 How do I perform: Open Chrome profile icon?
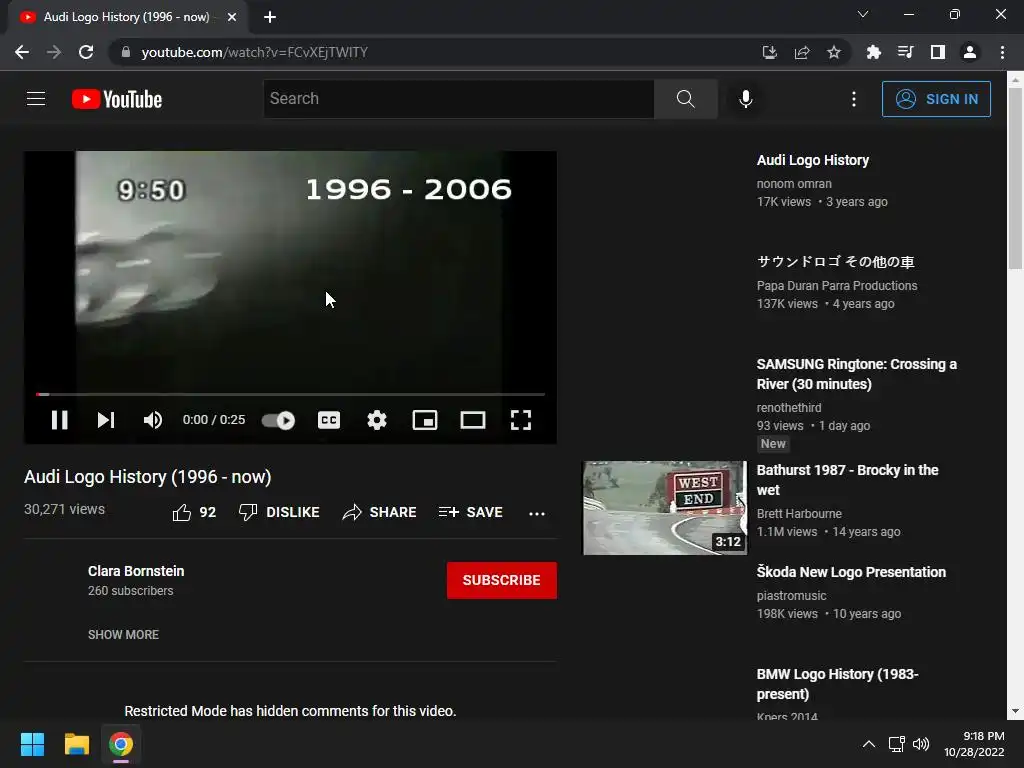(970, 52)
